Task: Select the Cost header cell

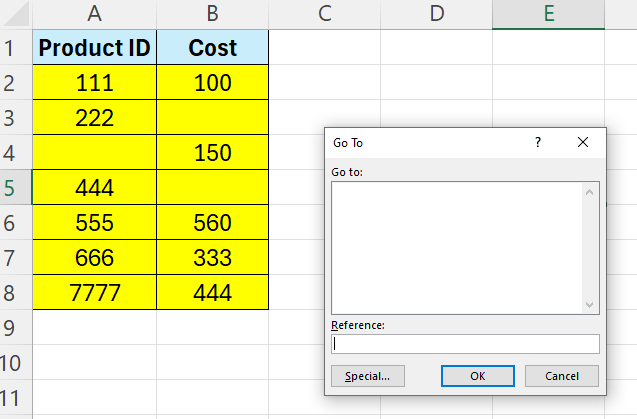Action: [213, 48]
